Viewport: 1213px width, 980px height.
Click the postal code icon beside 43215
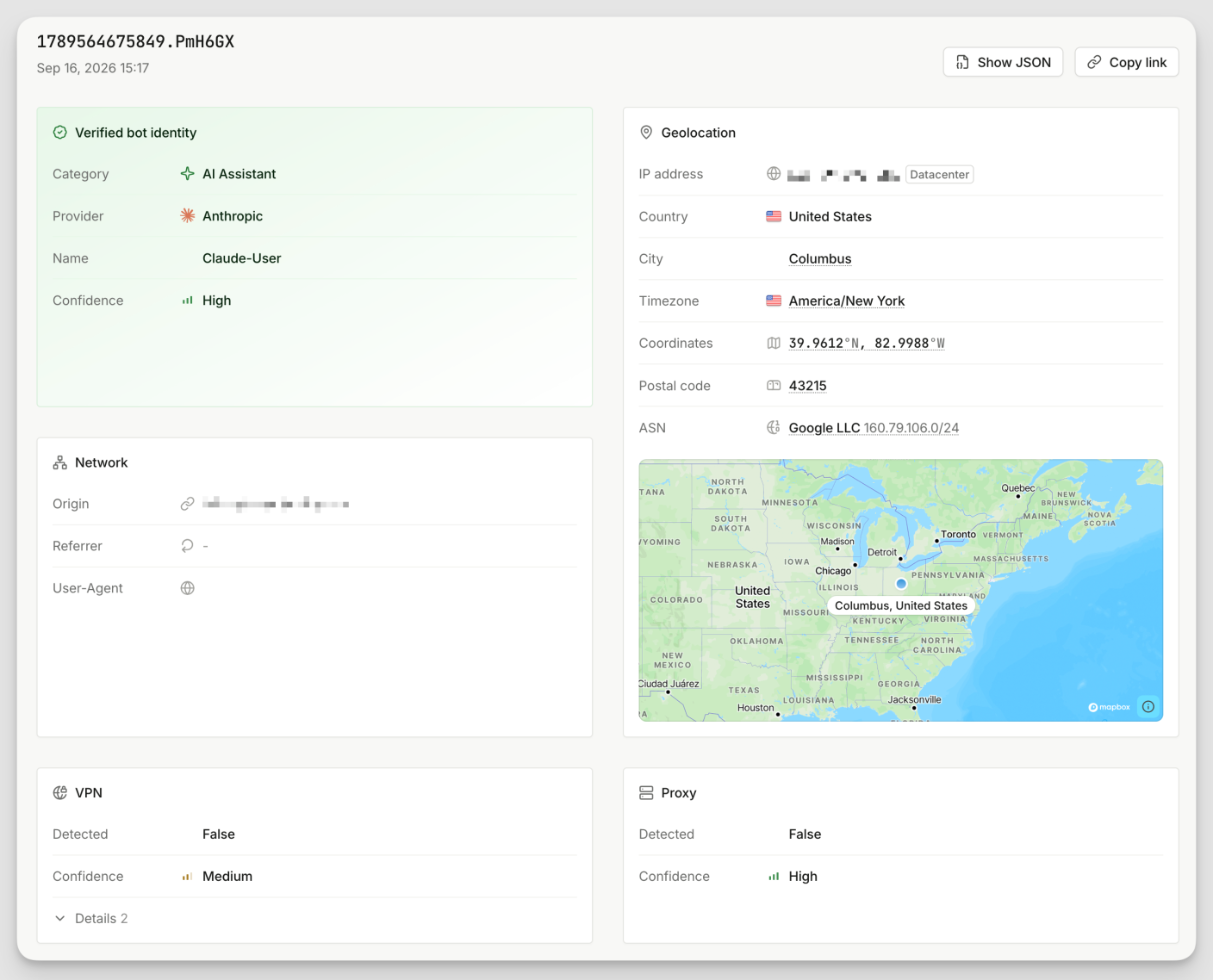coord(773,385)
